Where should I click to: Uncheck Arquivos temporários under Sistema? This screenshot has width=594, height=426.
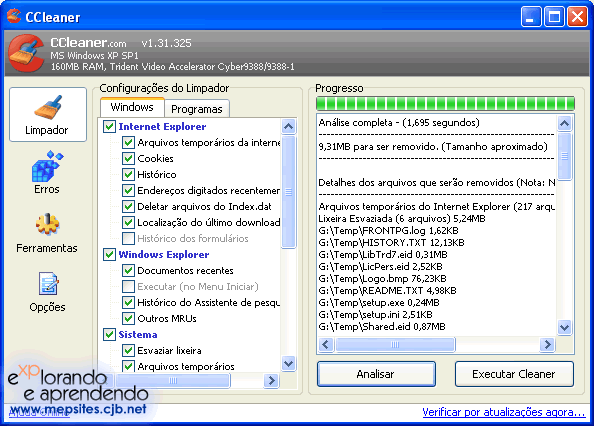pyautogui.click(x=128, y=366)
